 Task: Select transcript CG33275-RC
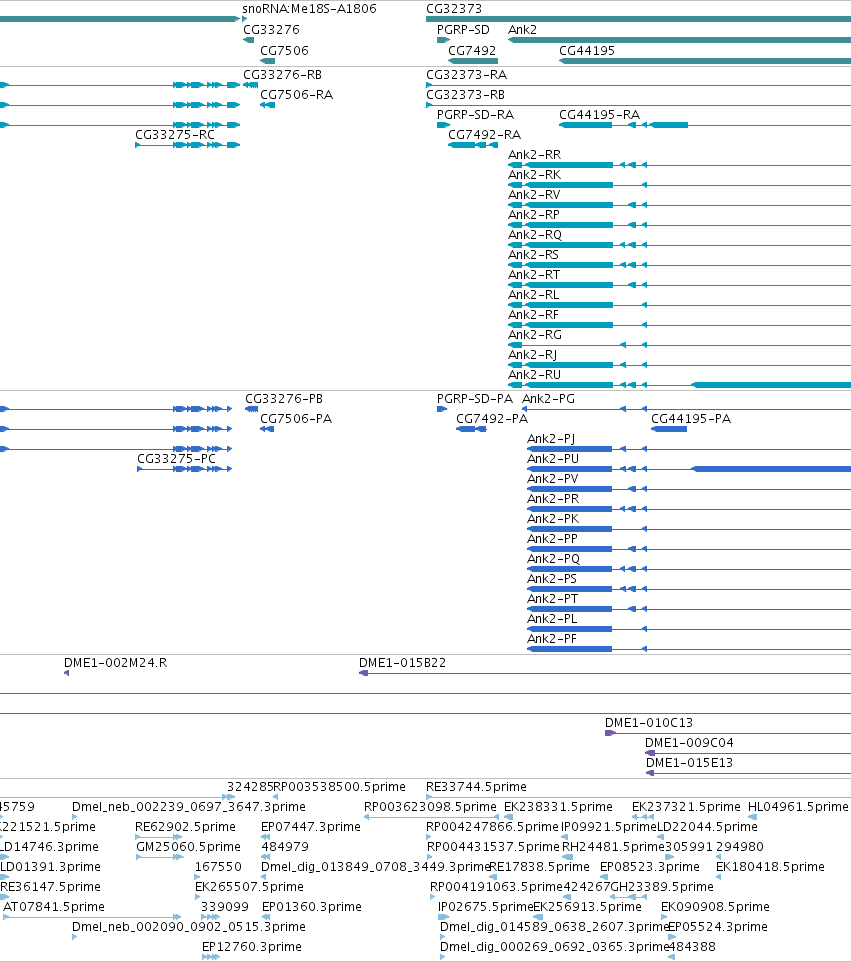tap(175, 134)
